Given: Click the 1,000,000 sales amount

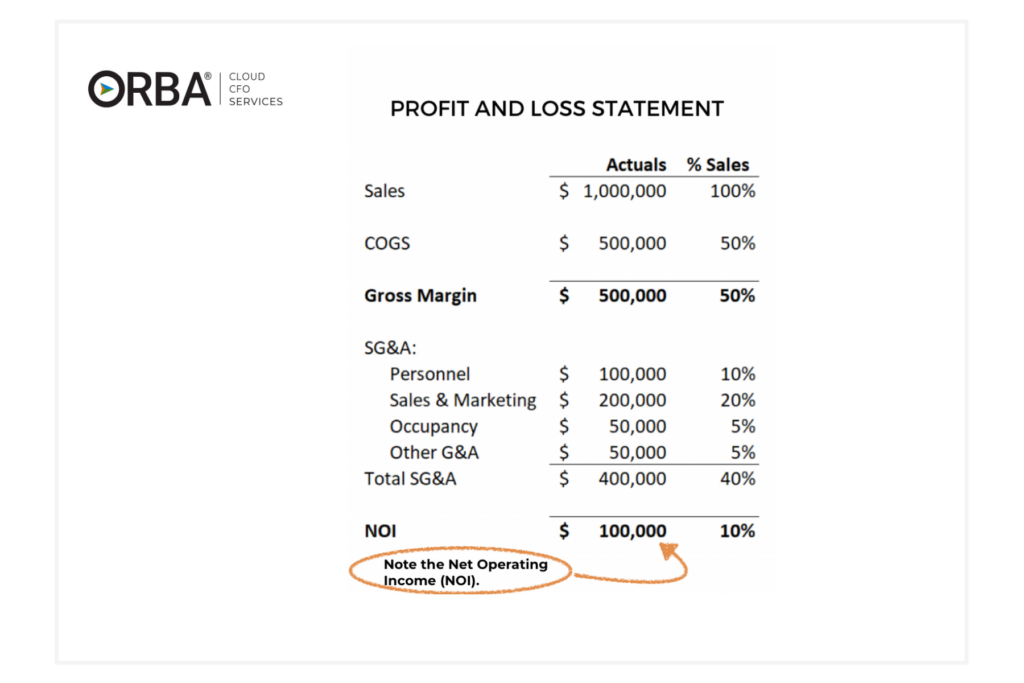Looking at the screenshot, I should [x=625, y=191].
